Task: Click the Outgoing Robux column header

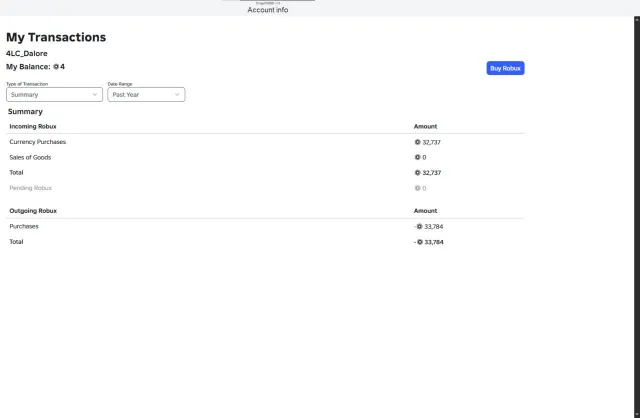Action: pyautogui.click(x=33, y=211)
